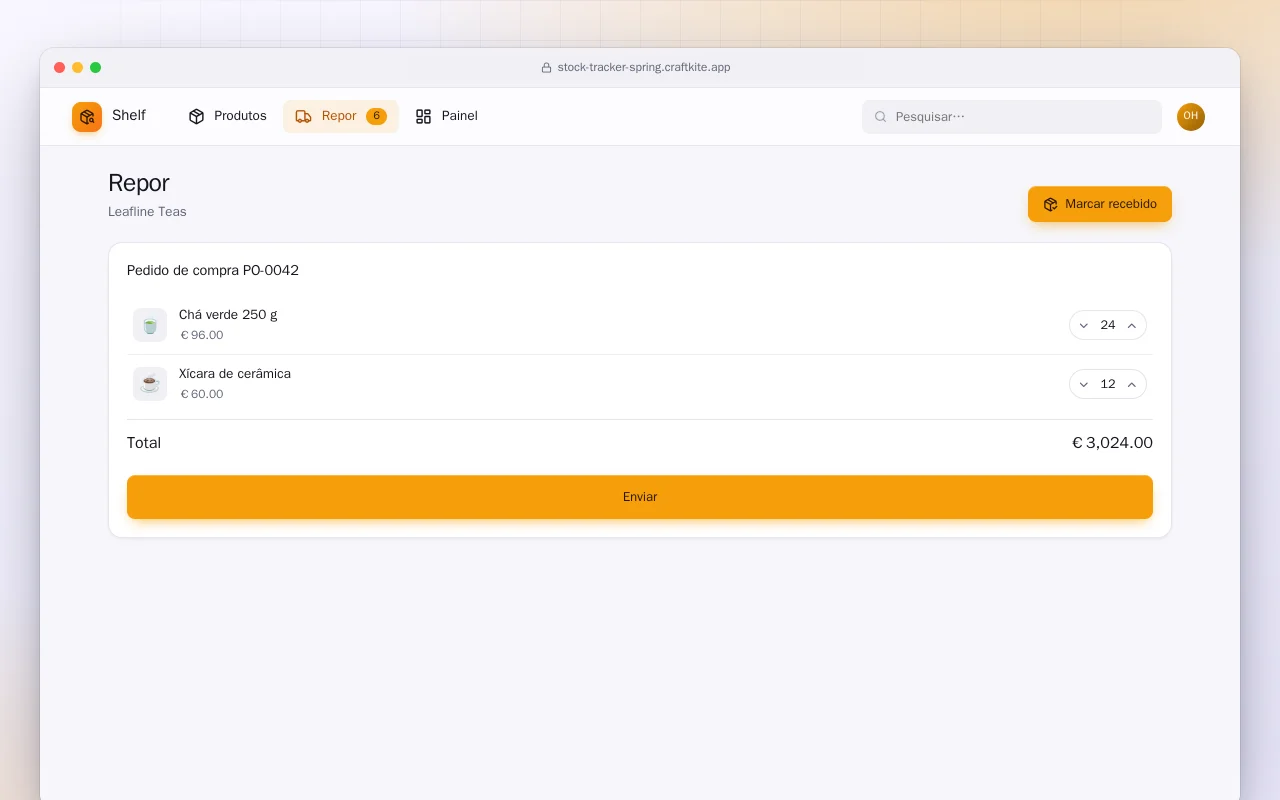
Task: Click the Shelf logo icon
Action: point(87,117)
